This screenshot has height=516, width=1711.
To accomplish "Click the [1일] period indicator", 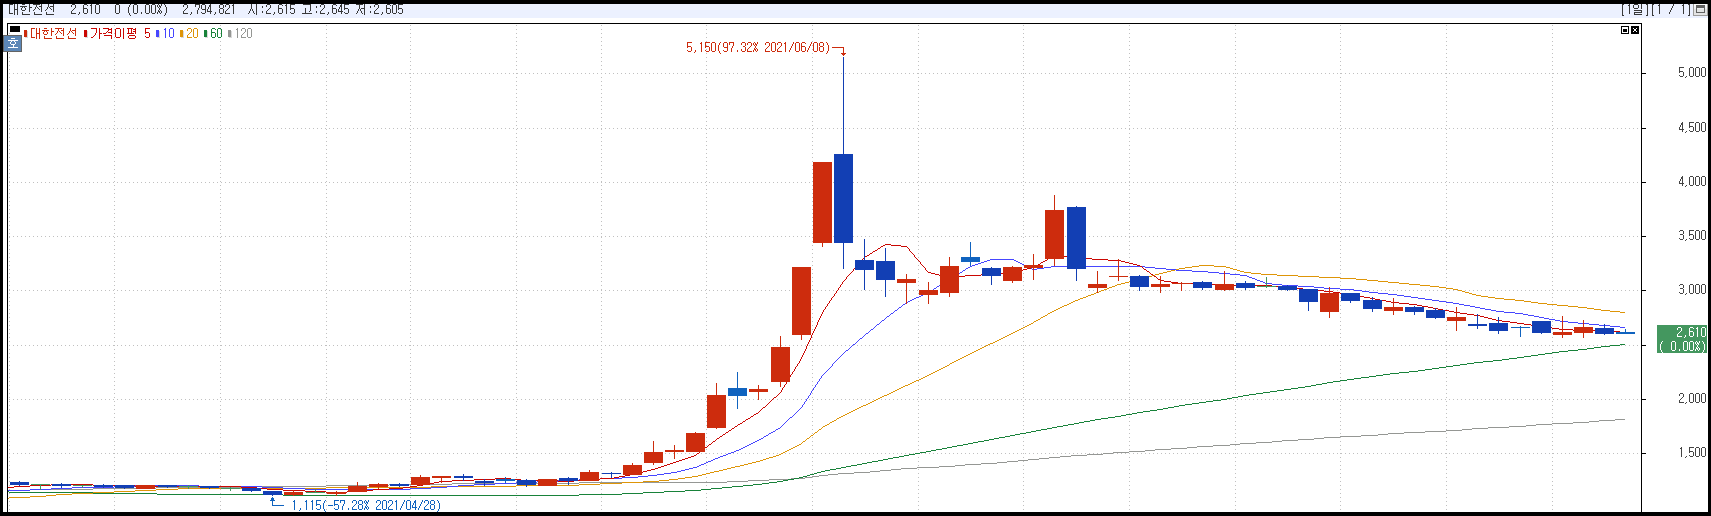I will 1634,9.
